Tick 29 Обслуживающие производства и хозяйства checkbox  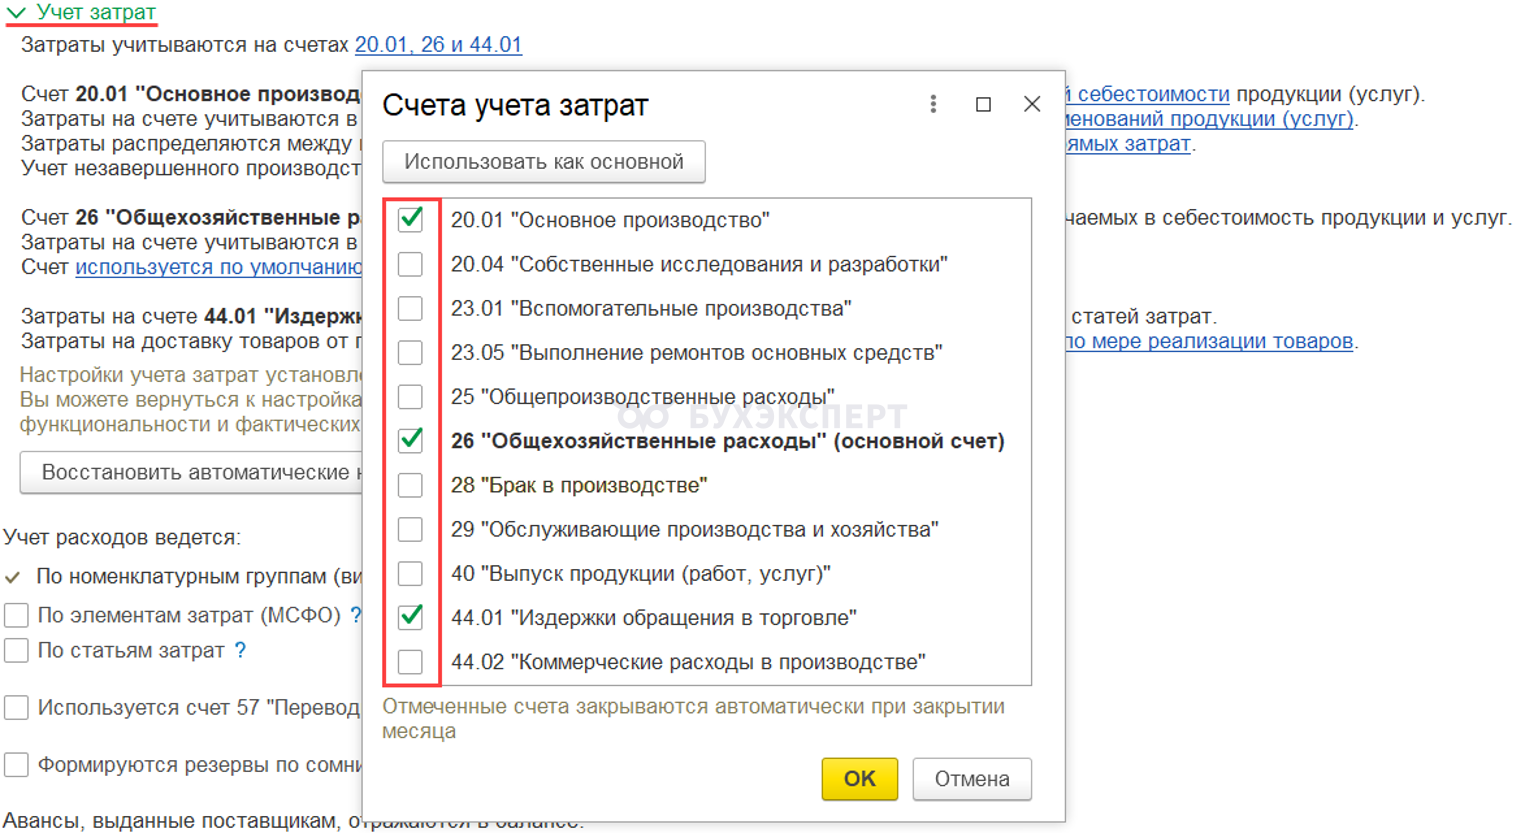(x=410, y=529)
